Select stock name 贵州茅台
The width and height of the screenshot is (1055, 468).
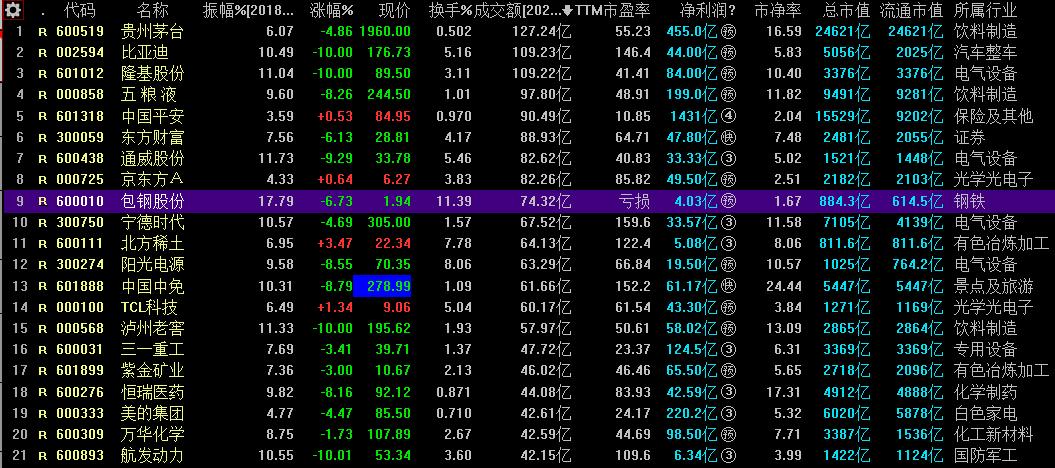pyautogui.click(x=153, y=31)
